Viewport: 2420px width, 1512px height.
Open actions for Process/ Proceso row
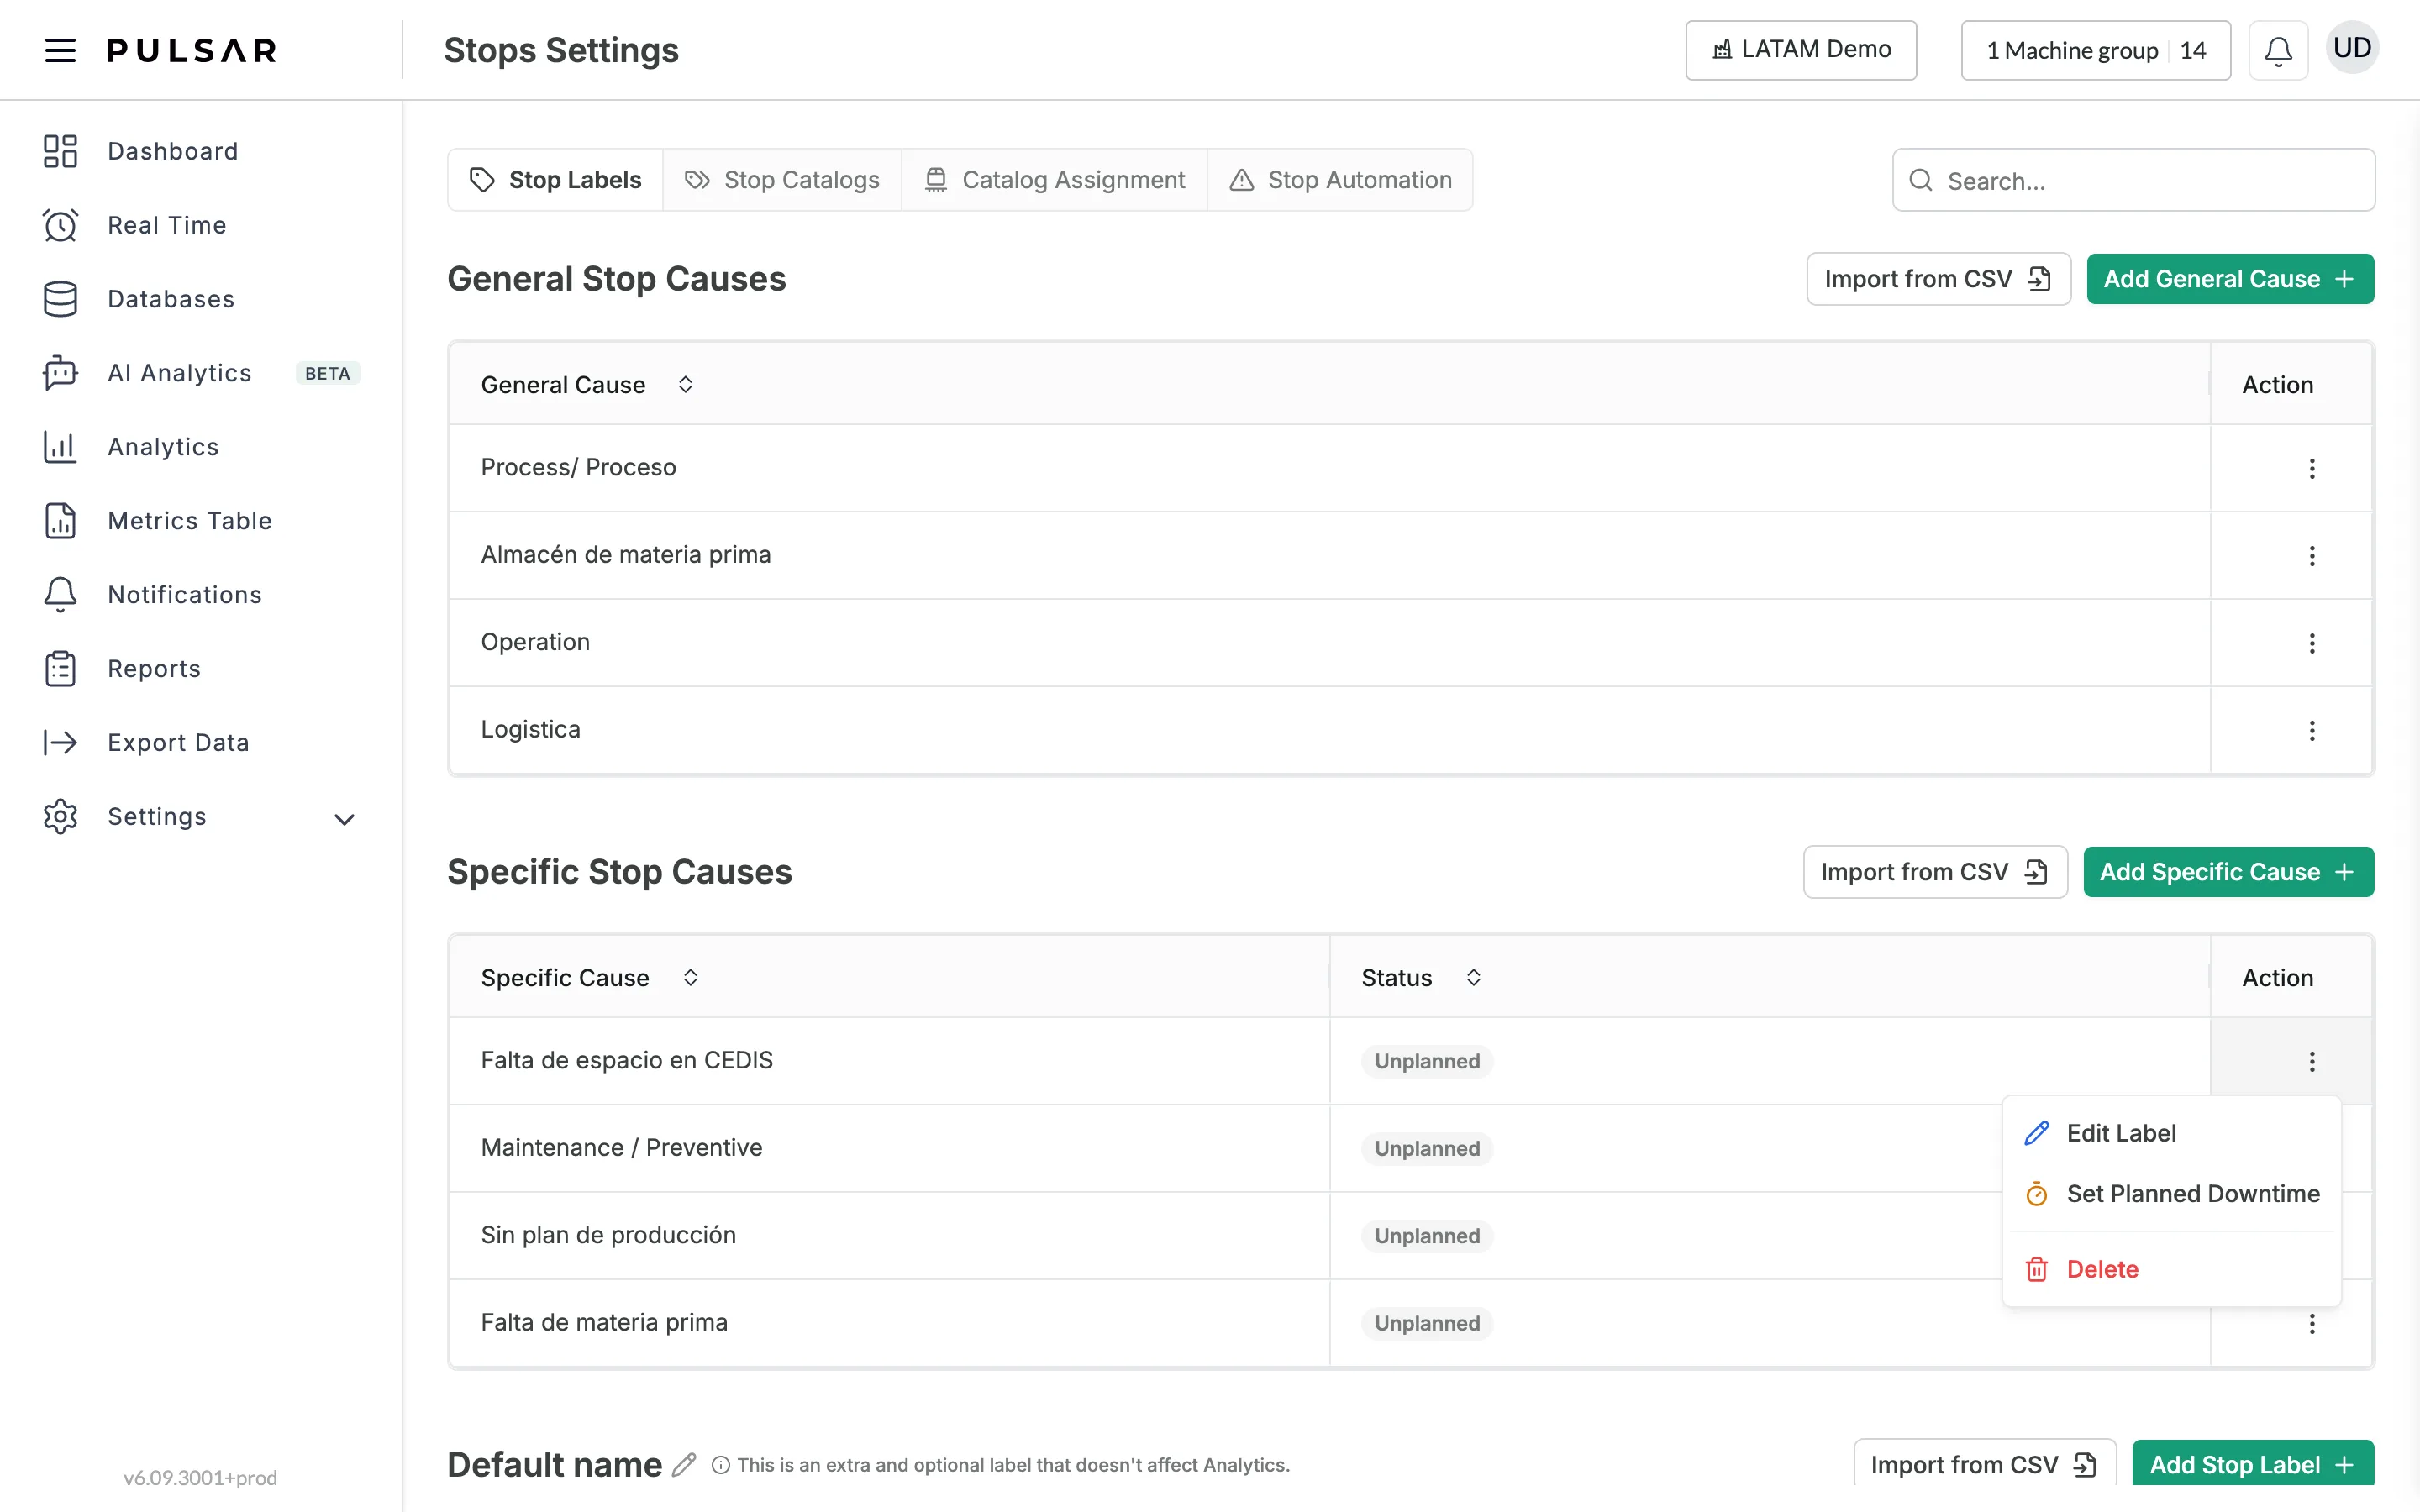click(2311, 468)
